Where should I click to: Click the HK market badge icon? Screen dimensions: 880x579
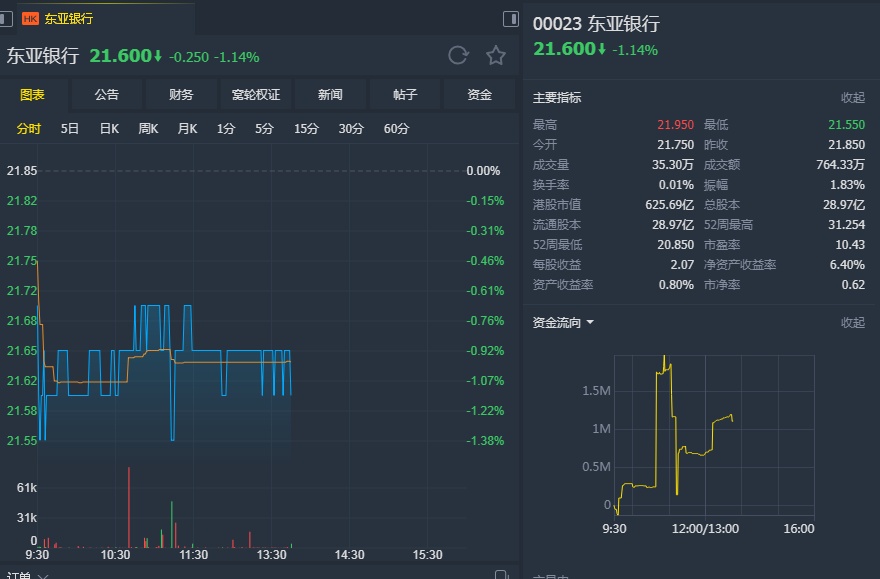coord(30,19)
